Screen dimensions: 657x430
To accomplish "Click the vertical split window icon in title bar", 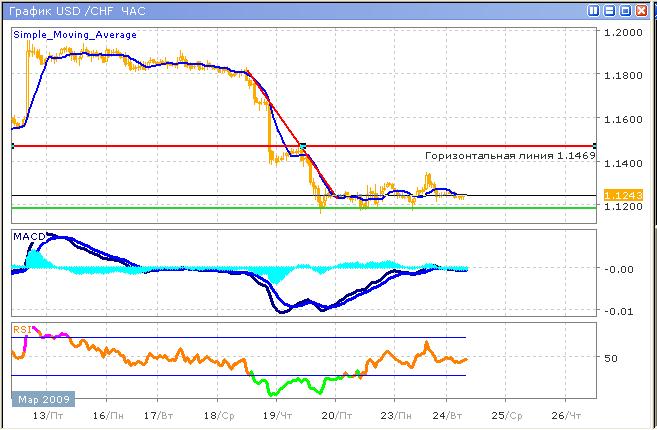I will (x=593, y=11).
